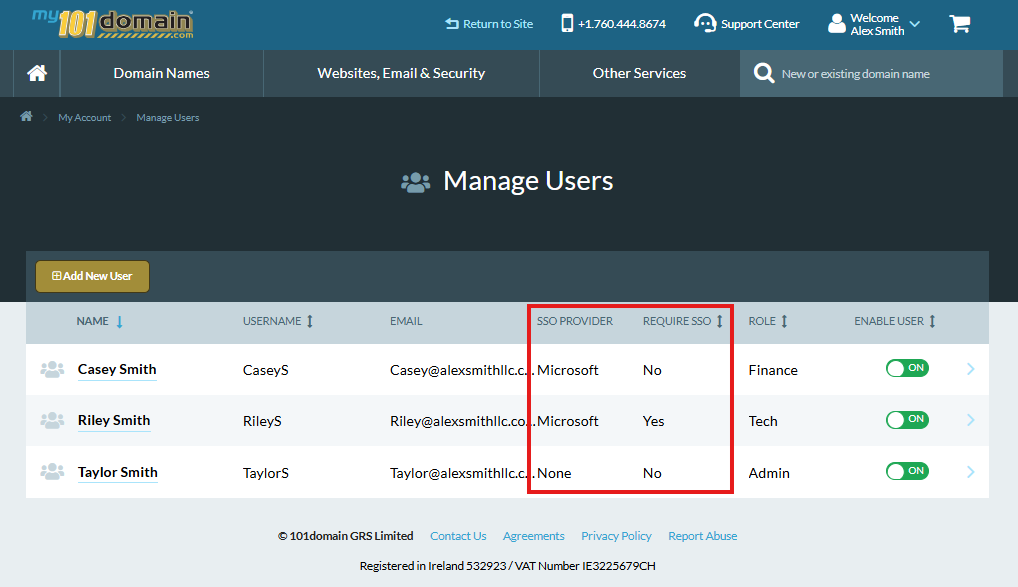Click the Add New User button
Image resolution: width=1018 pixels, height=587 pixels.
pyautogui.click(x=92, y=275)
